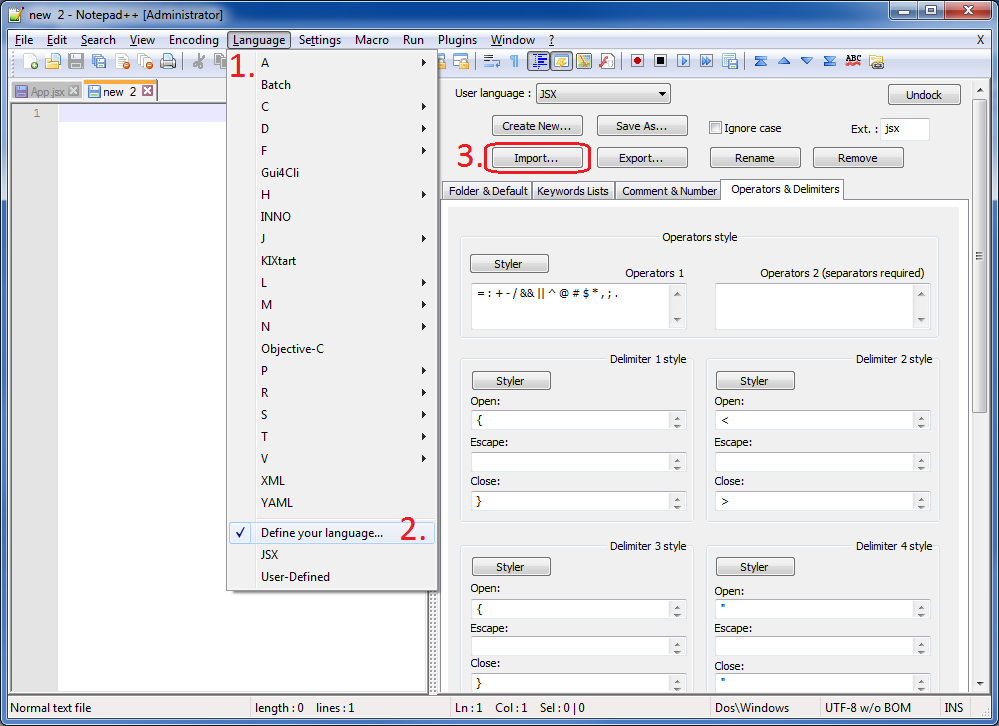Expand the C languages submenu
The image size is (999, 726).
coord(332,106)
